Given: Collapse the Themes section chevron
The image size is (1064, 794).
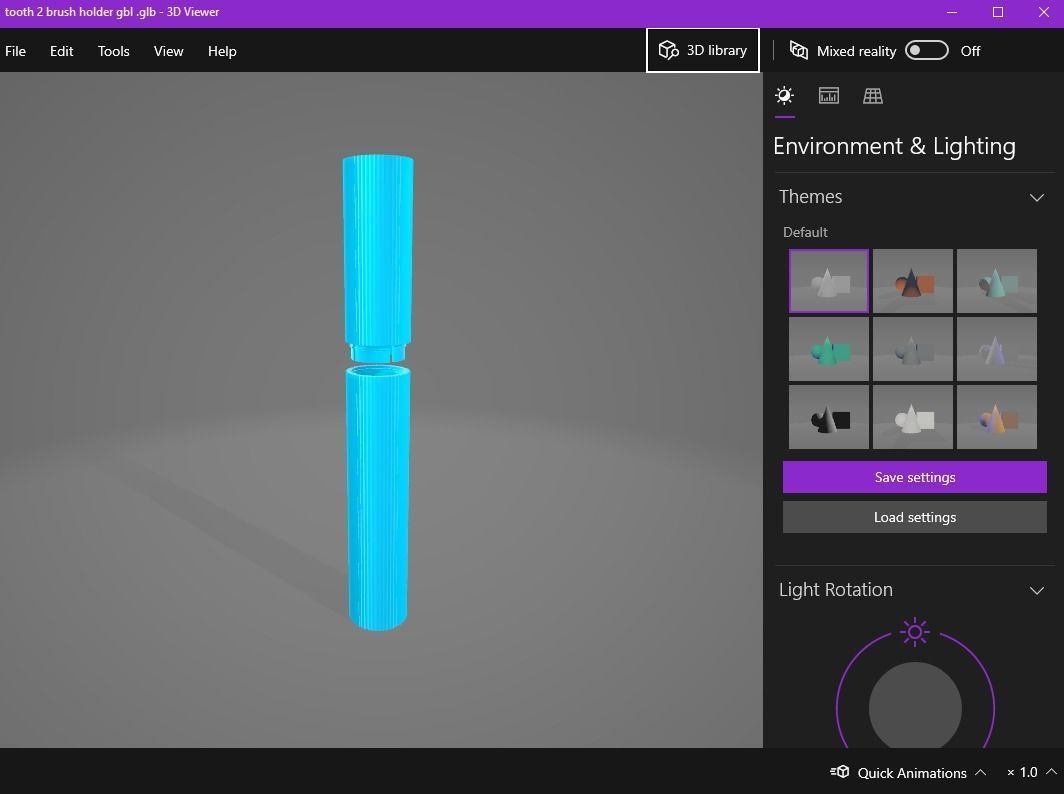Looking at the screenshot, I should tap(1037, 197).
